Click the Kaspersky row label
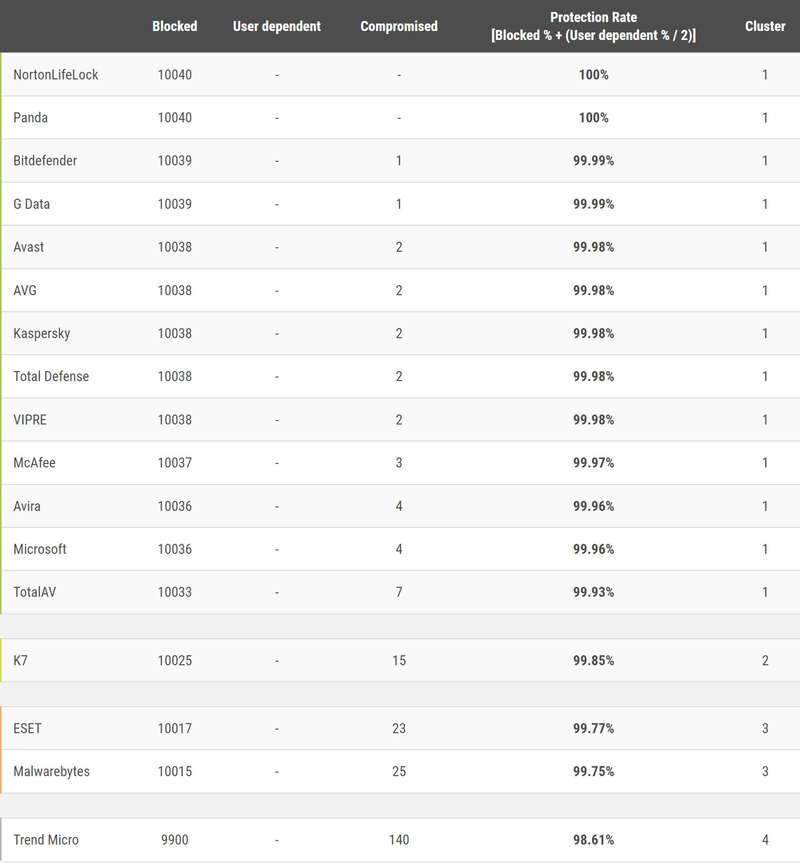Screen dimensions: 800x863 (x=42, y=333)
